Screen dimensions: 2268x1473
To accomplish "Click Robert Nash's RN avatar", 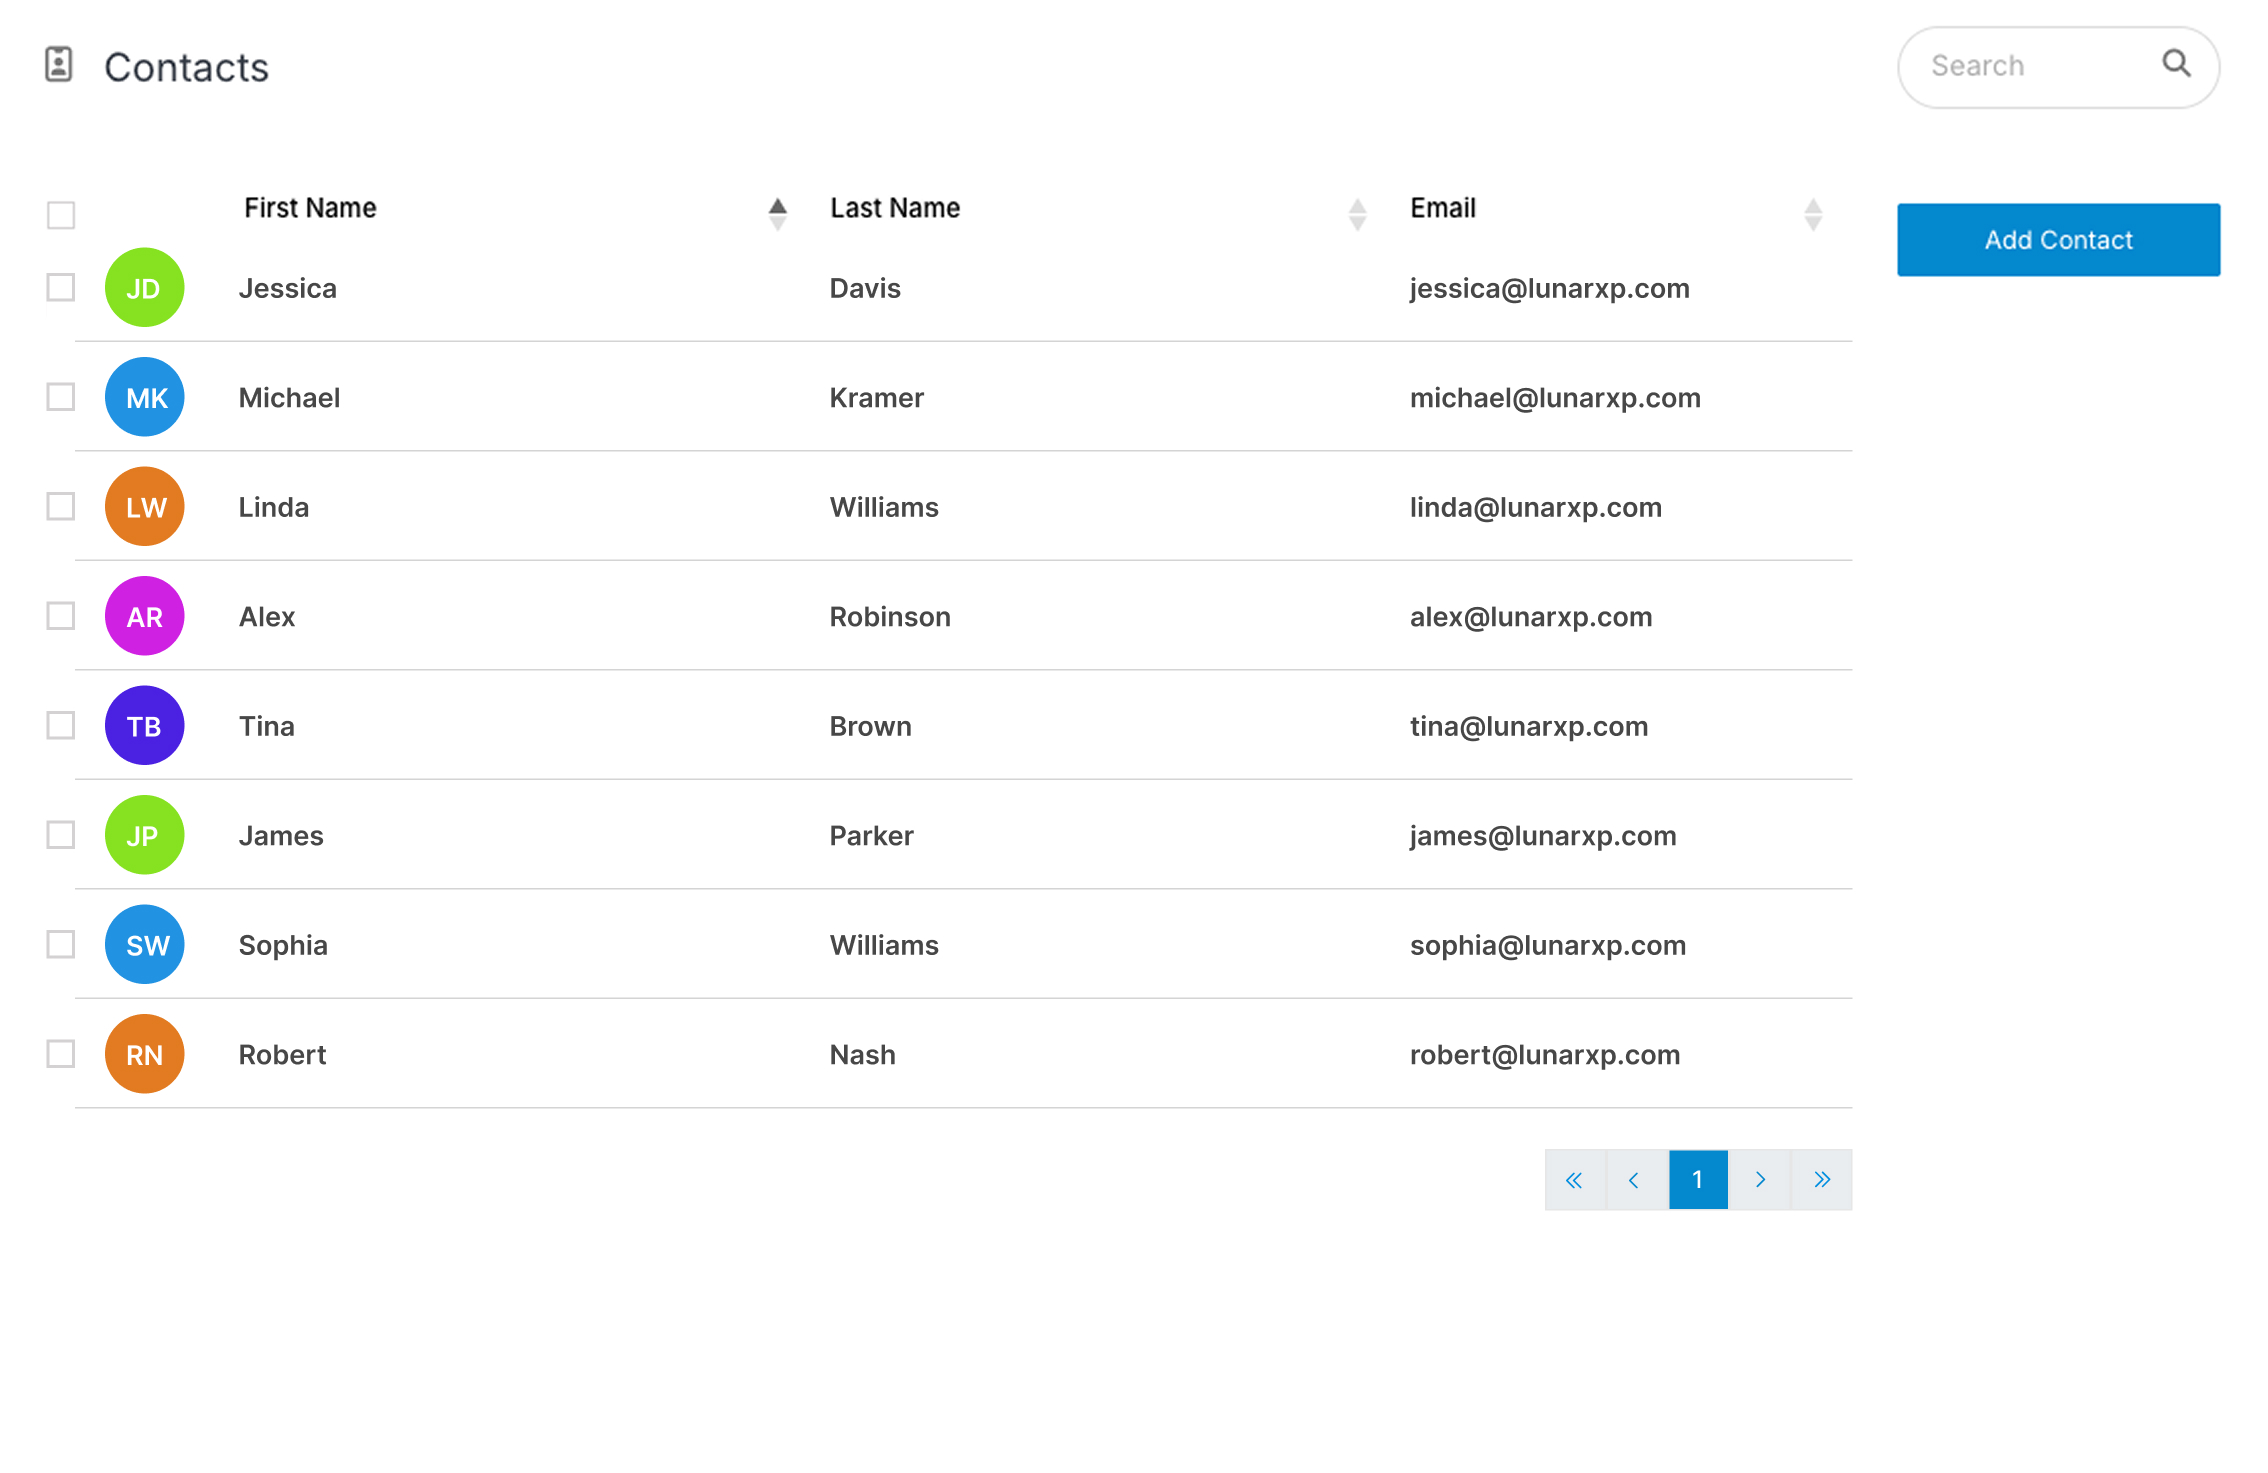I will [145, 1055].
